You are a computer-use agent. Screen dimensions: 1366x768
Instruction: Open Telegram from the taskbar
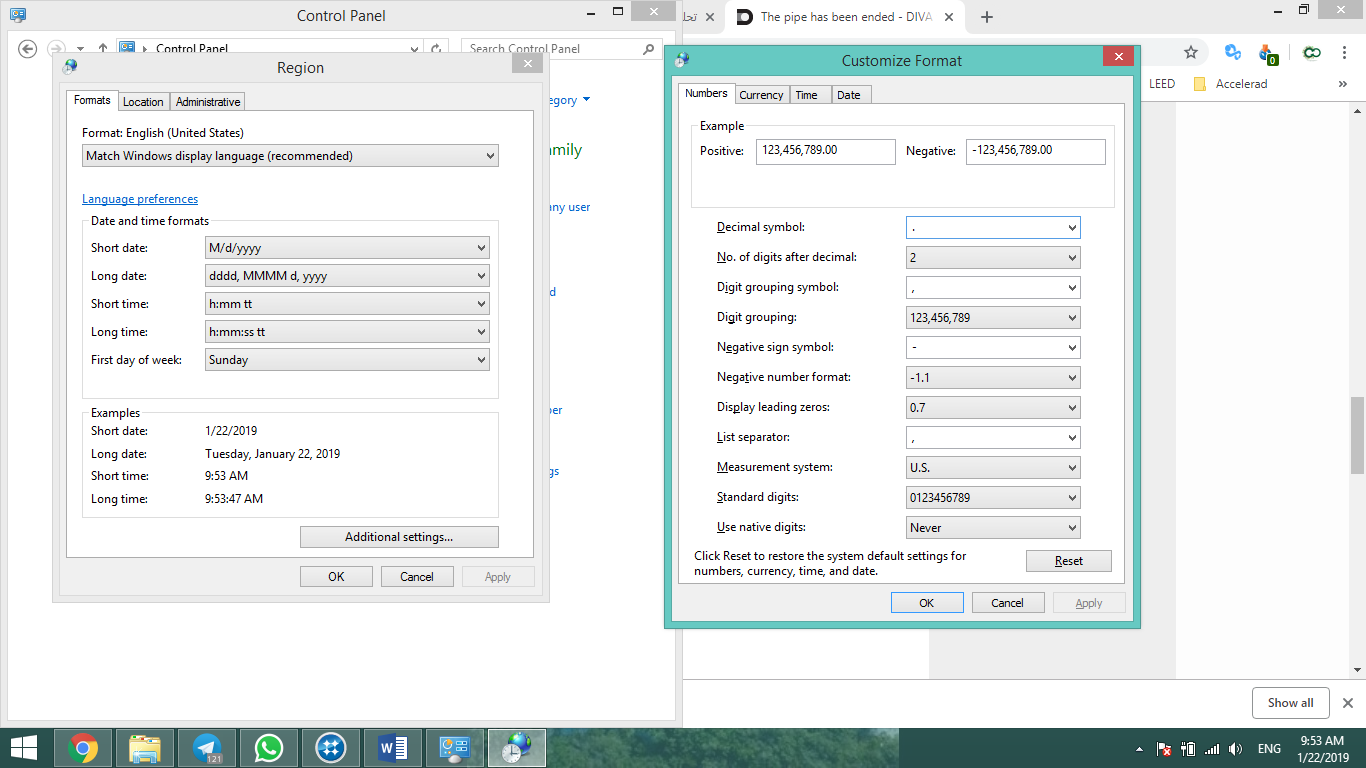click(x=207, y=748)
